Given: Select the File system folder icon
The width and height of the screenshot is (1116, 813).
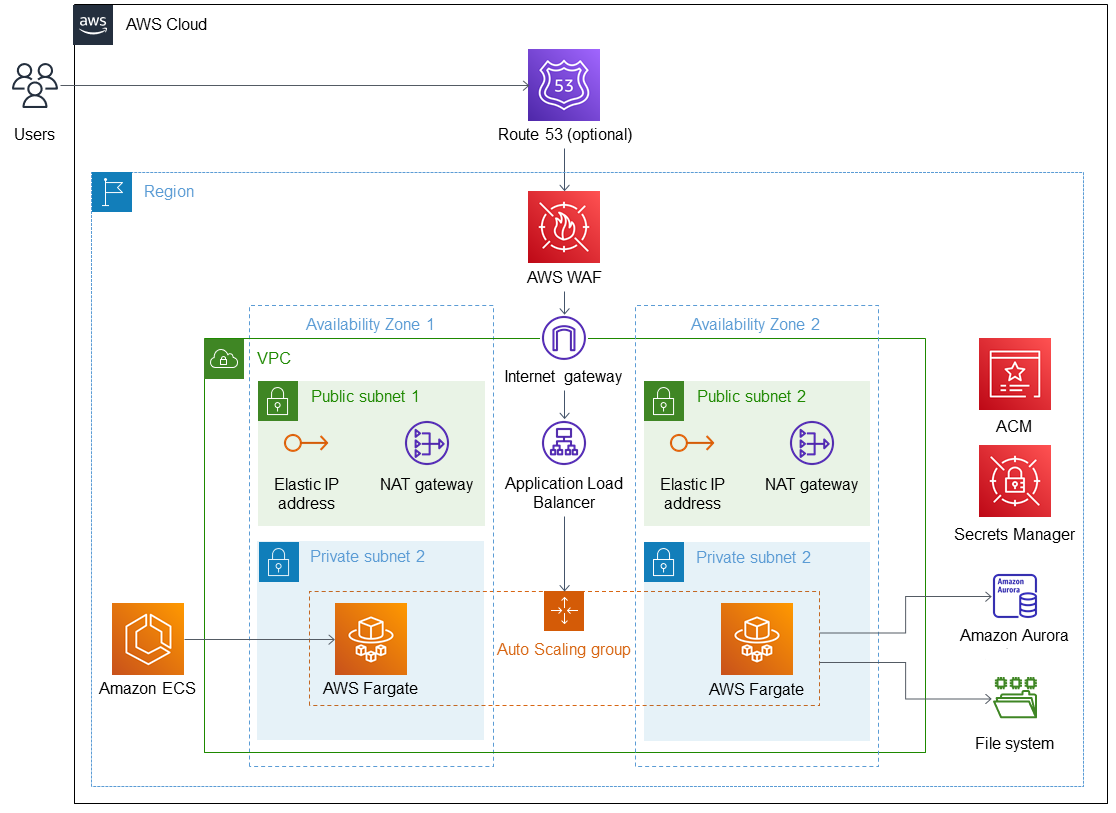Looking at the screenshot, I should pos(1016,698).
